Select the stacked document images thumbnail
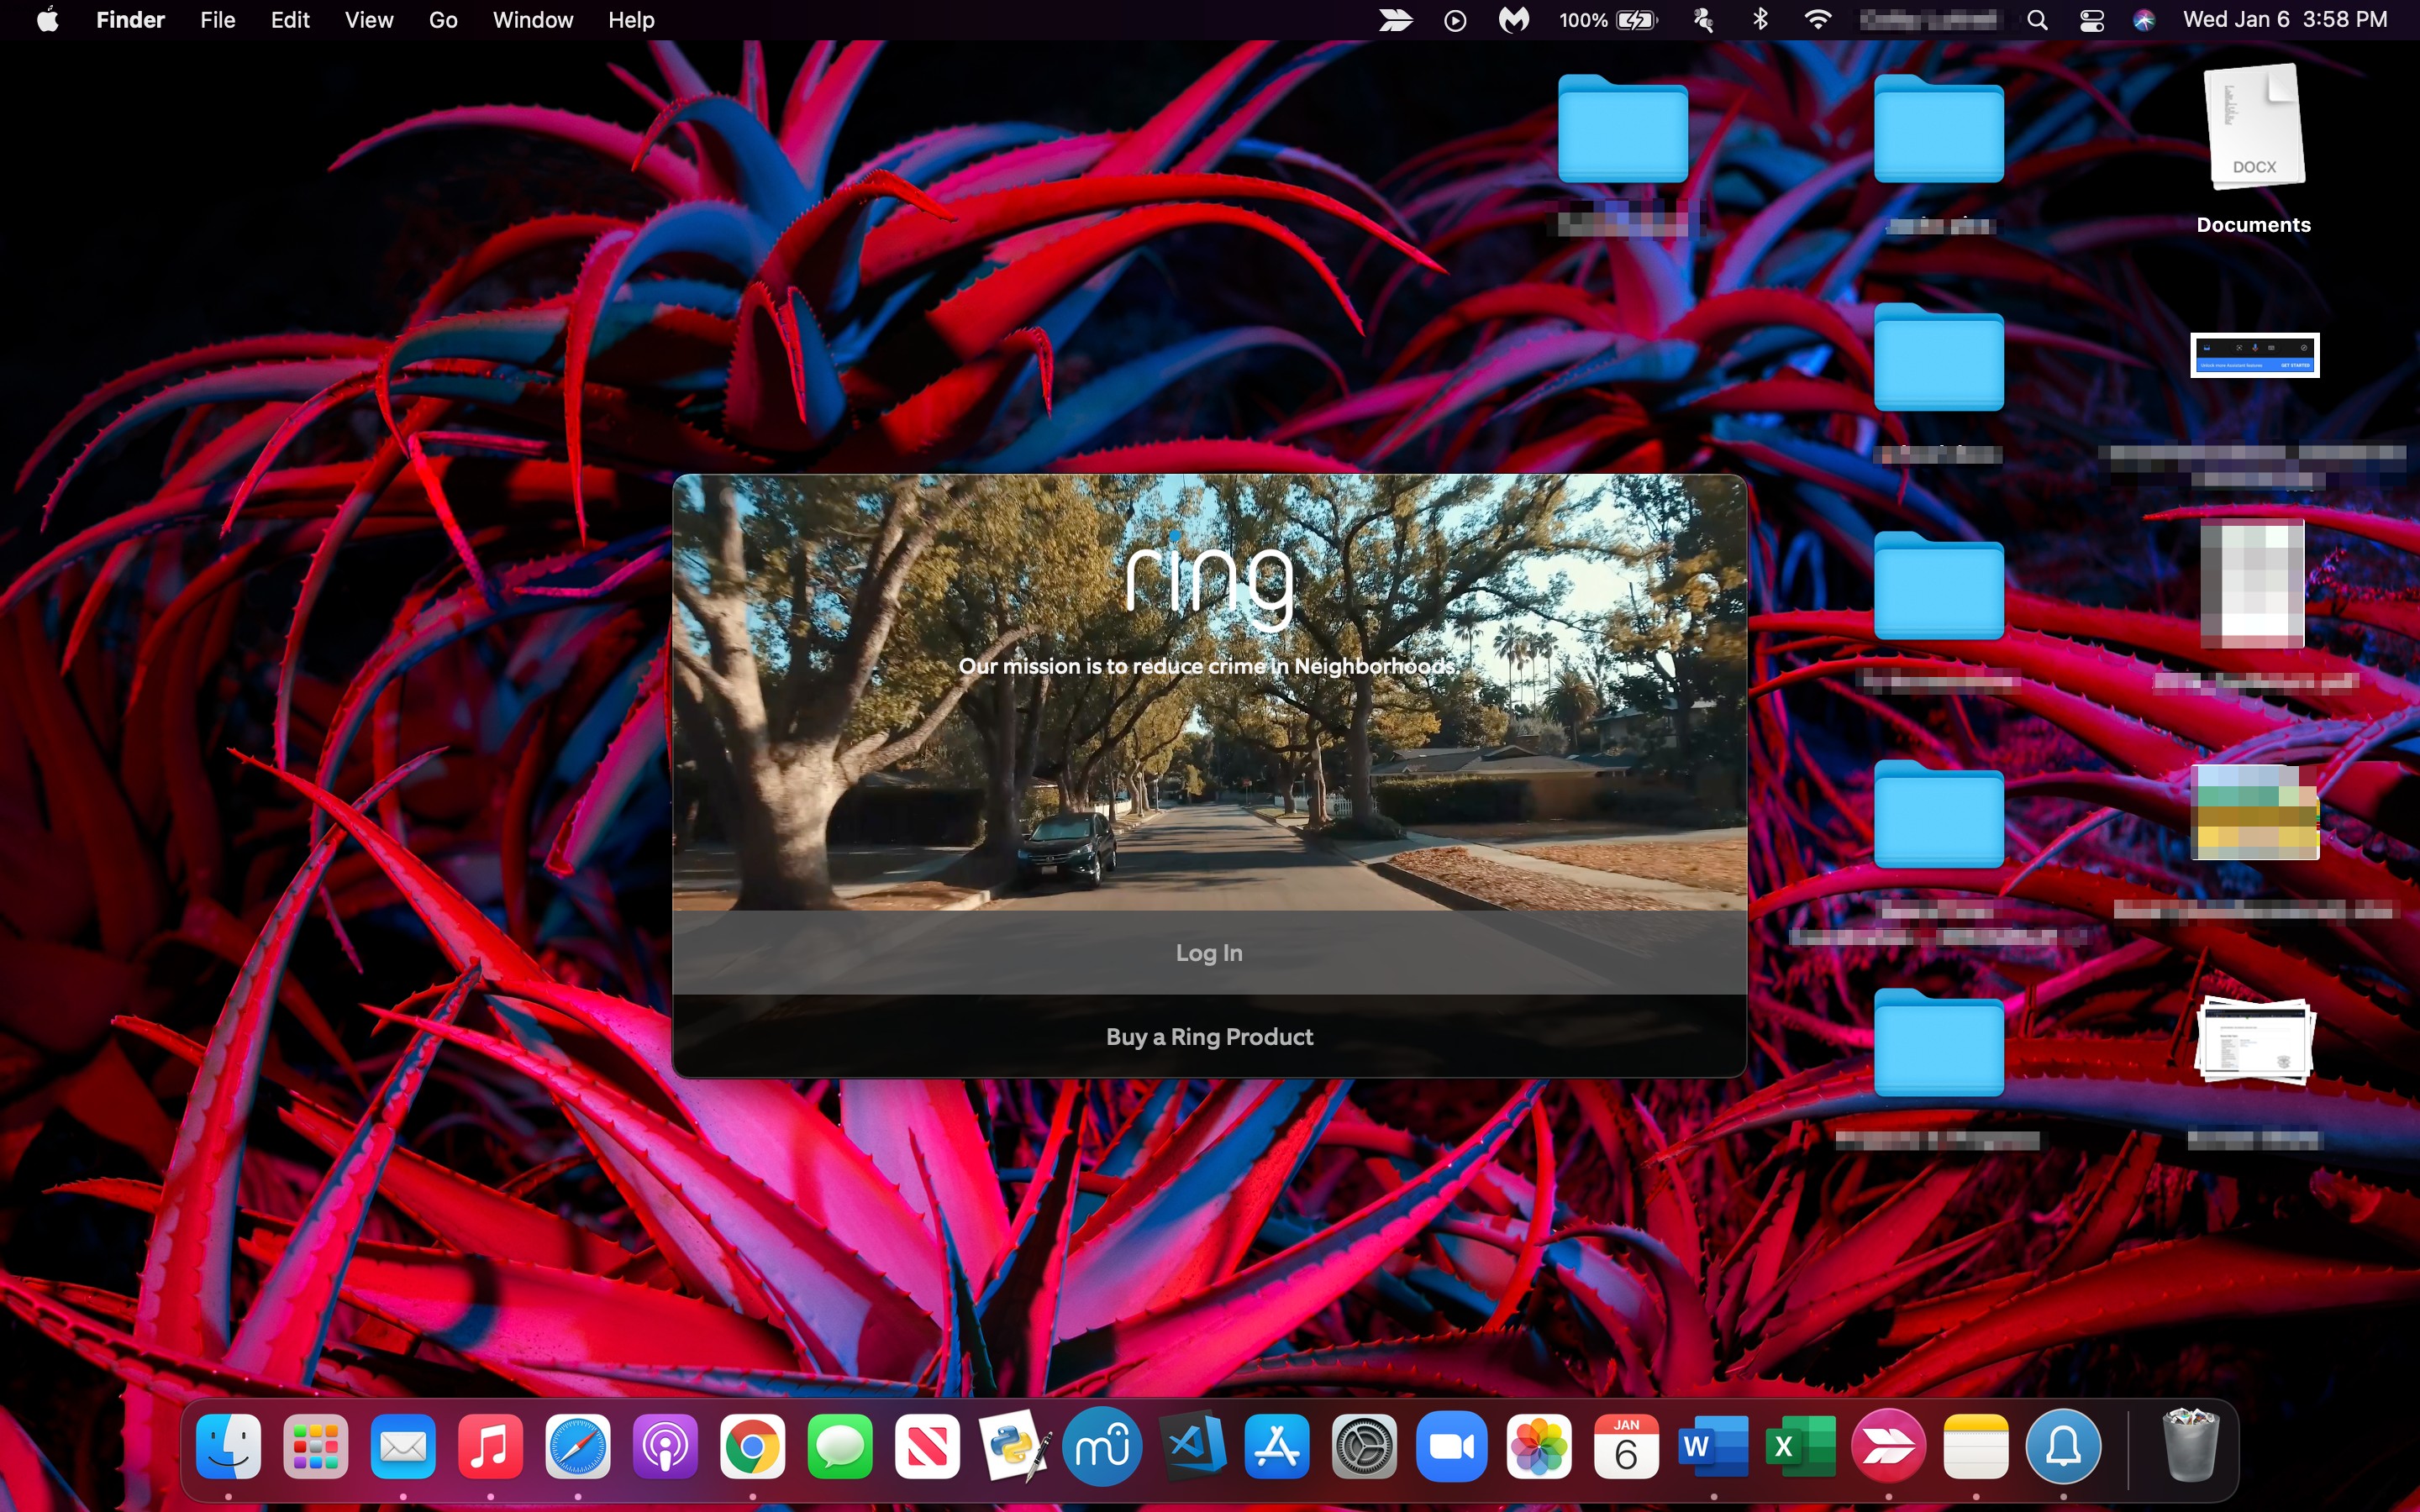This screenshot has height=1512, width=2420. coord(2254,1041)
